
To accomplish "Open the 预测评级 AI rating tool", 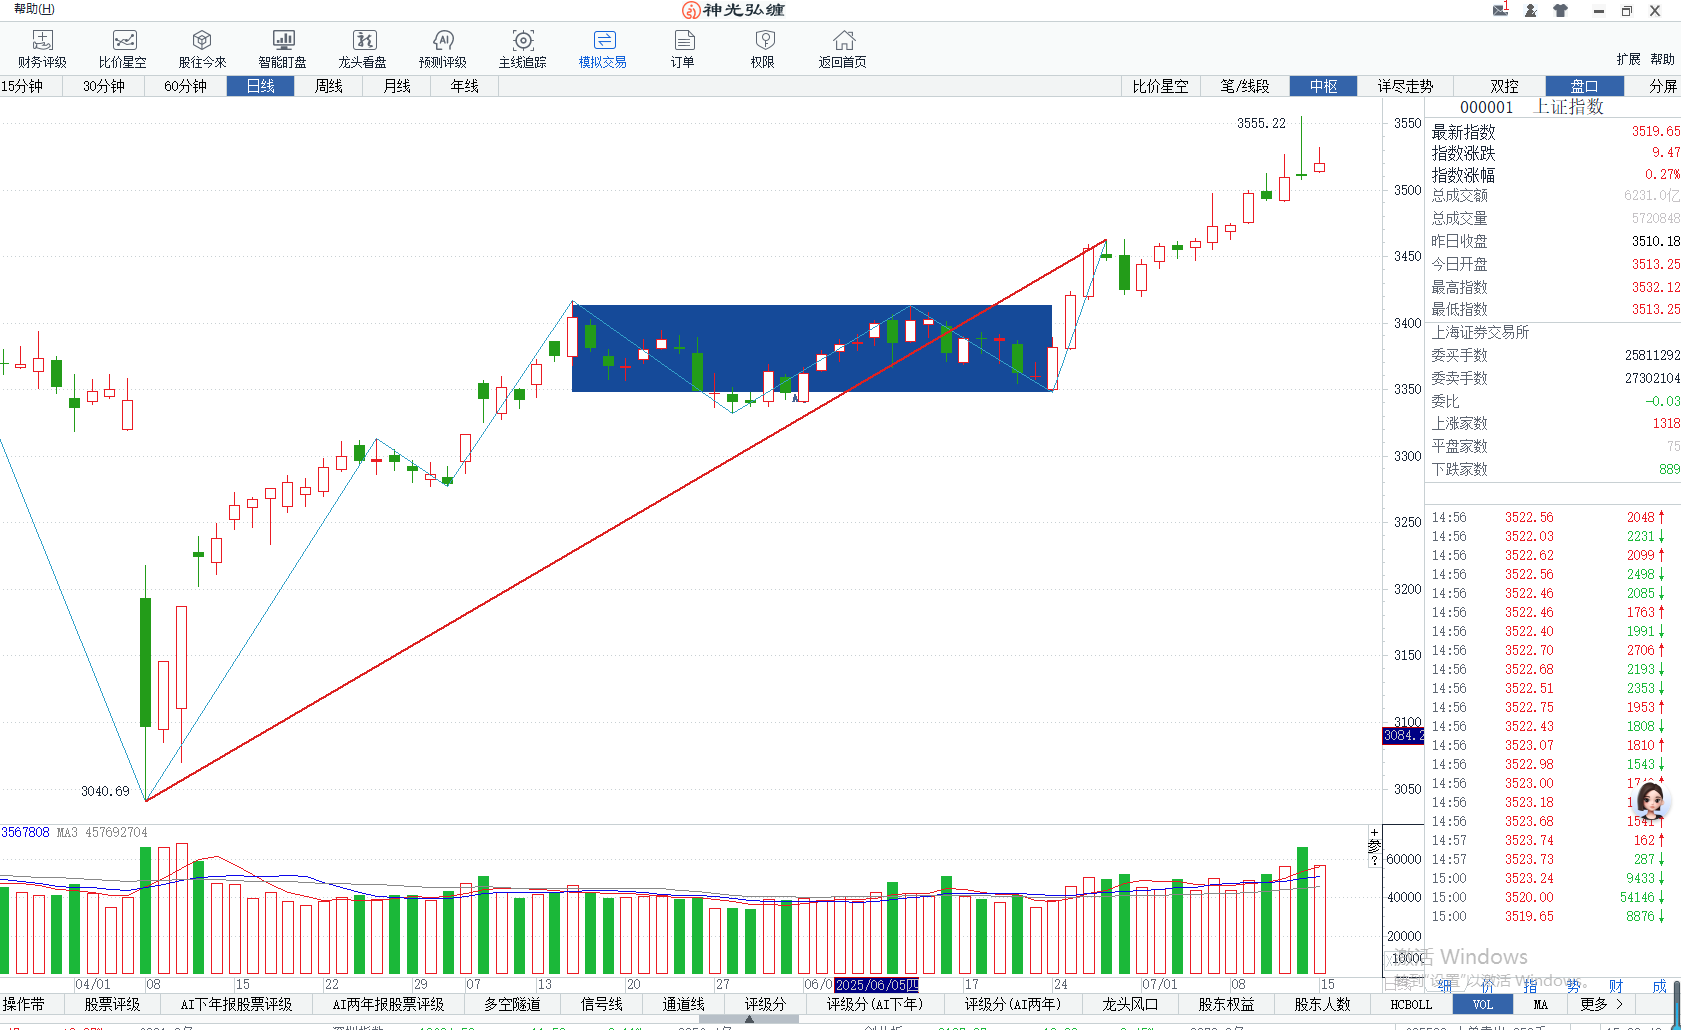I will coord(443,49).
